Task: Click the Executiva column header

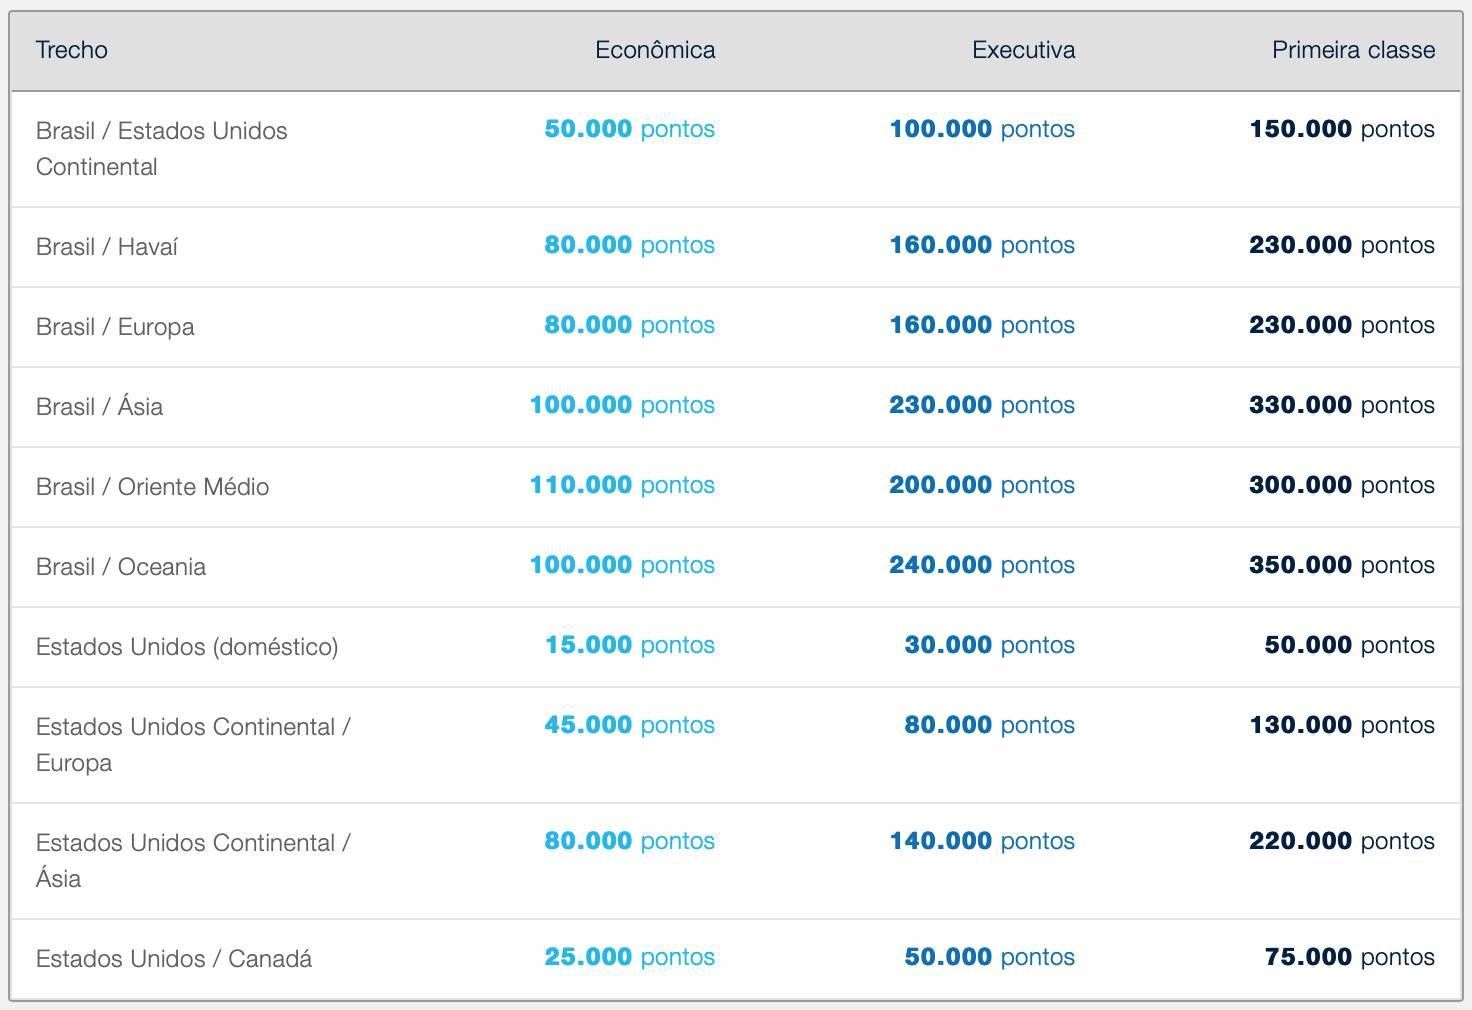Action: tap(1023, 50)
